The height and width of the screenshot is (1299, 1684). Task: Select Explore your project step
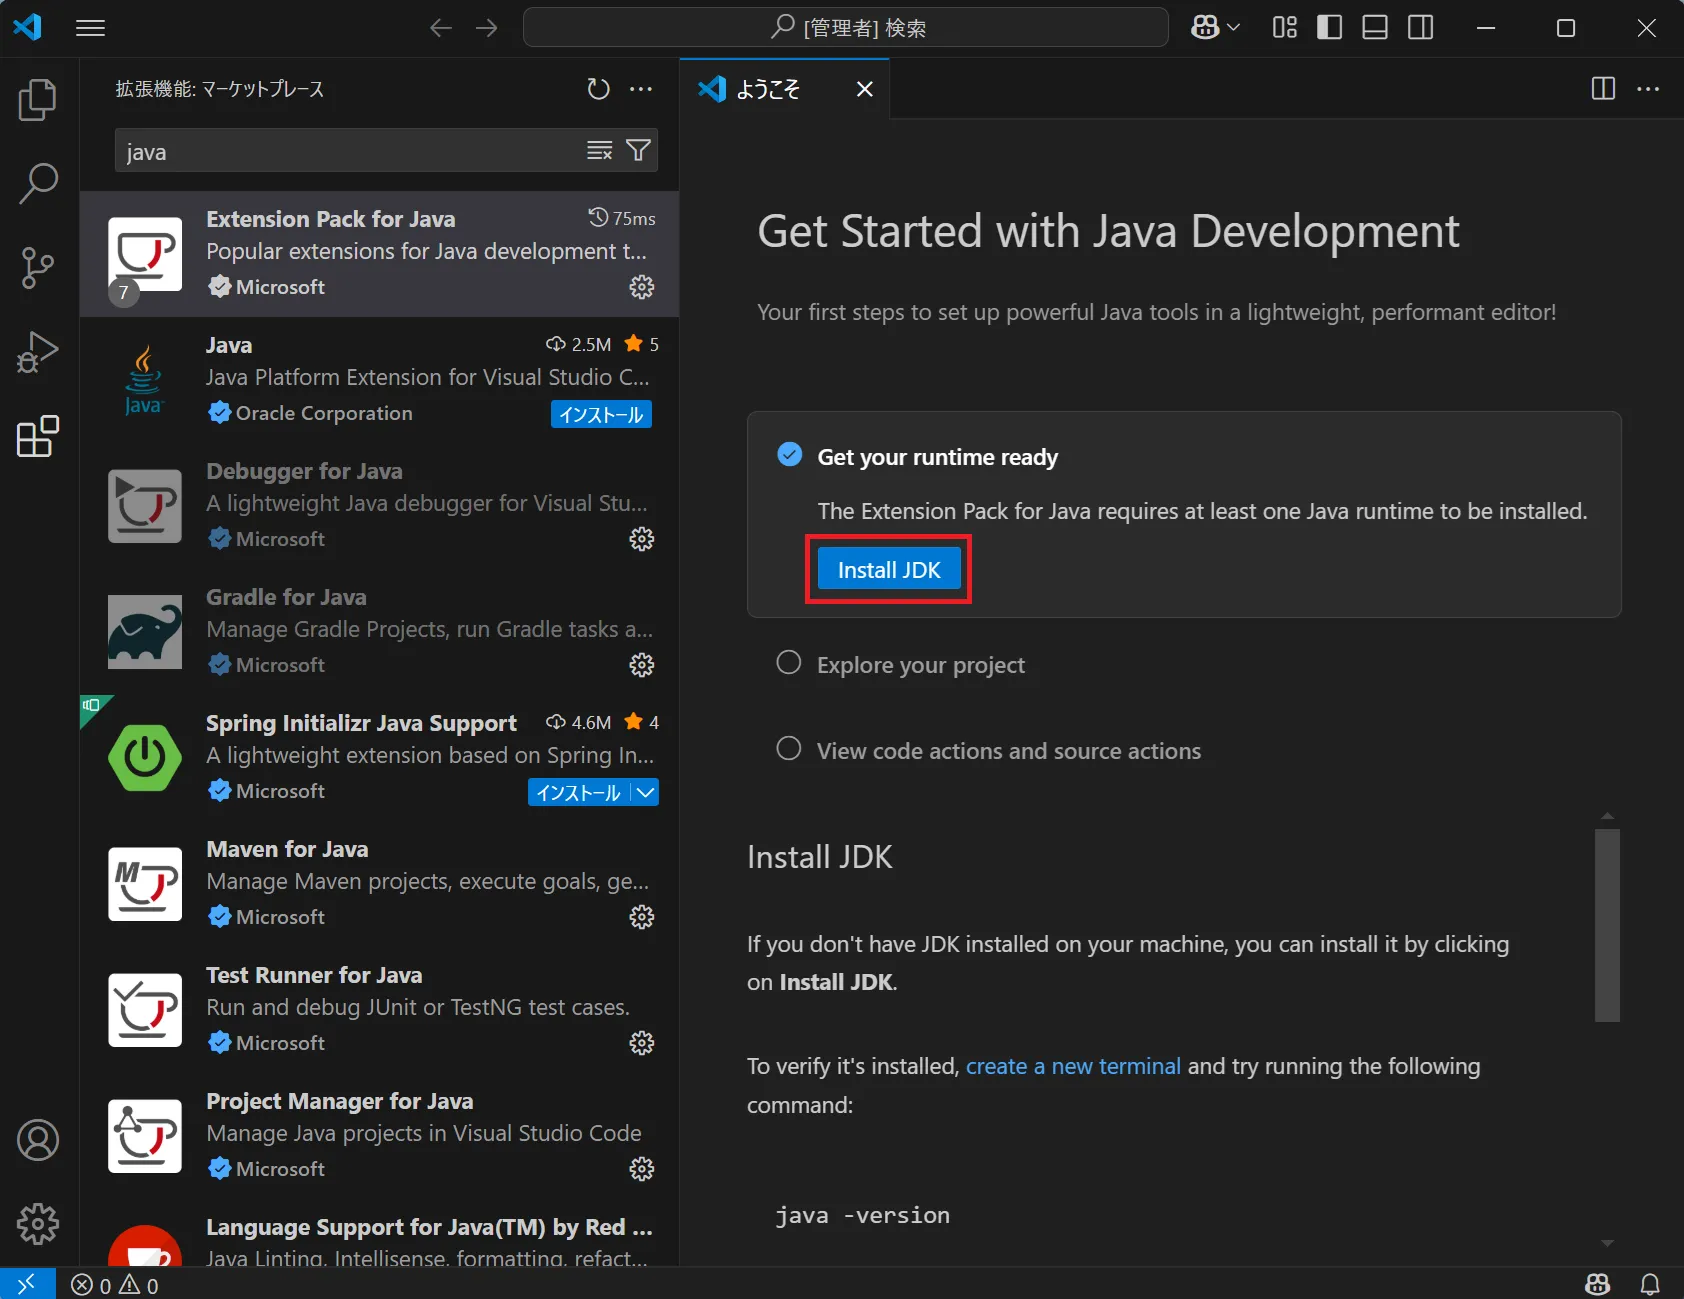point(921,665)
